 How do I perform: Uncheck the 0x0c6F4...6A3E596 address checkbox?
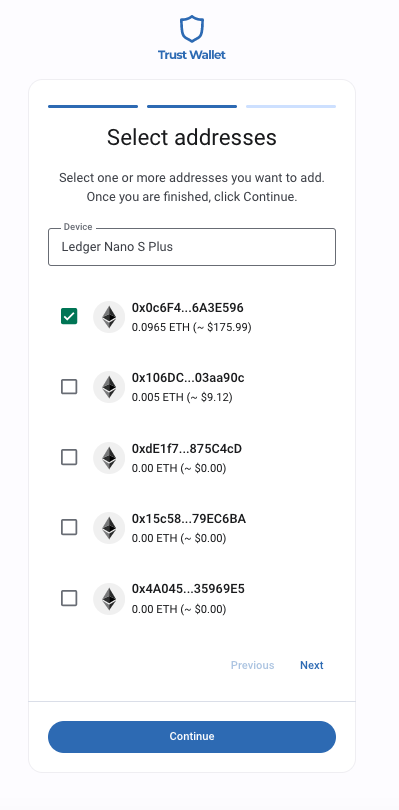tap(69, 316)
